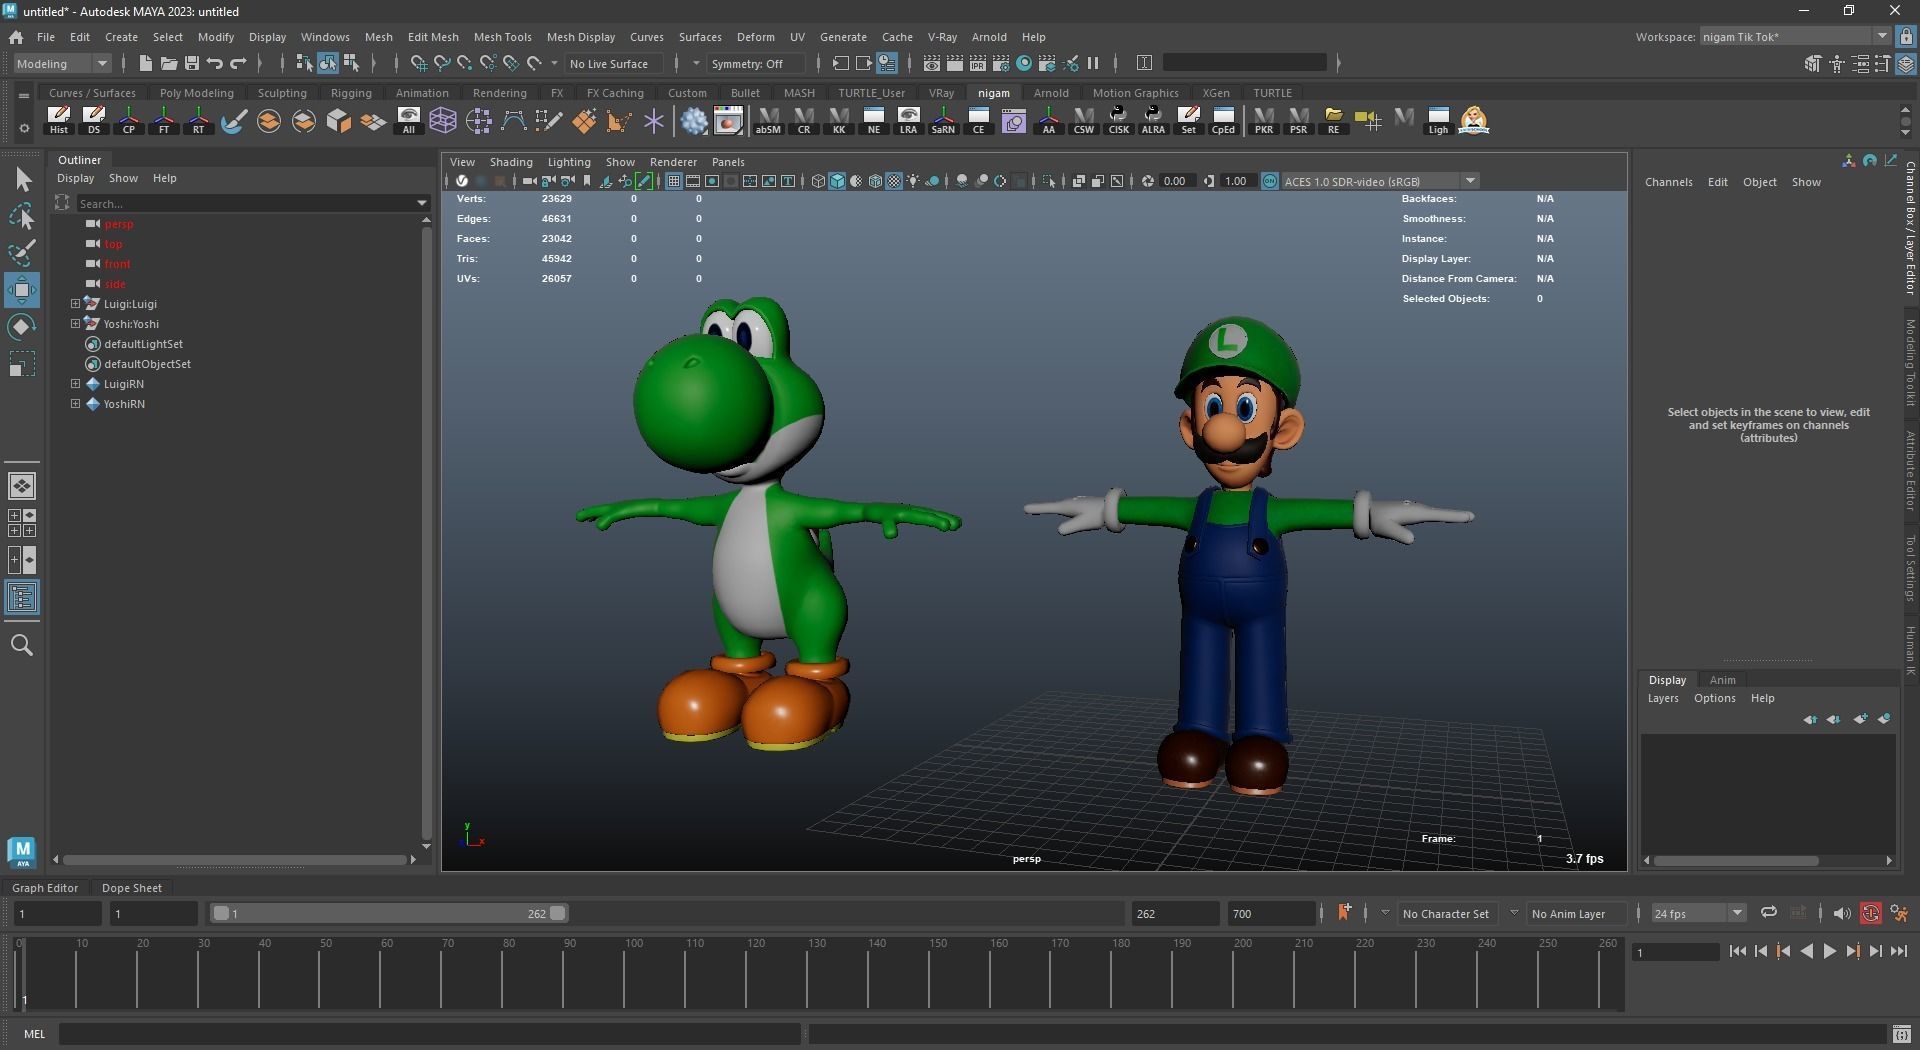This screenshot has height=1050, width=1920.
Task: Toggle smooth shade all in viewport toolbar
Action: (837, 181)
